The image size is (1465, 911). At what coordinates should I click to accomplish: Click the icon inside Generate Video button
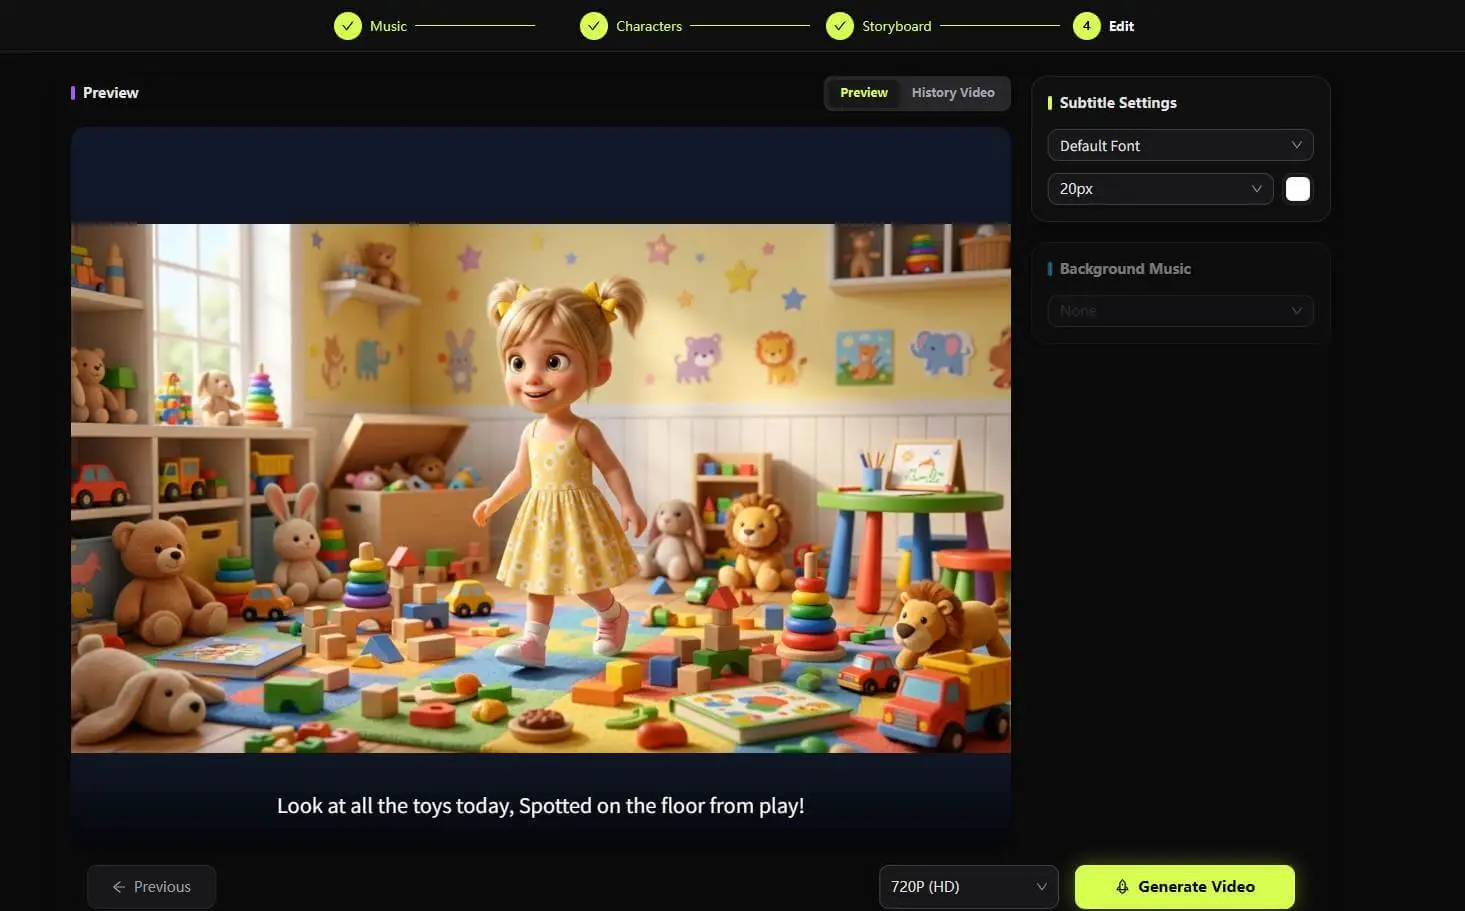point(1122,887)
